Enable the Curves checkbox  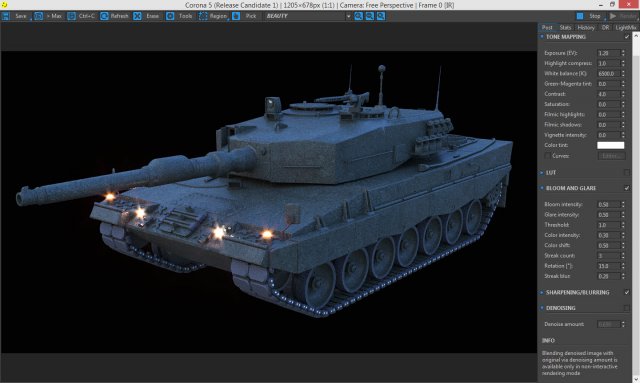tap(547, 156)
